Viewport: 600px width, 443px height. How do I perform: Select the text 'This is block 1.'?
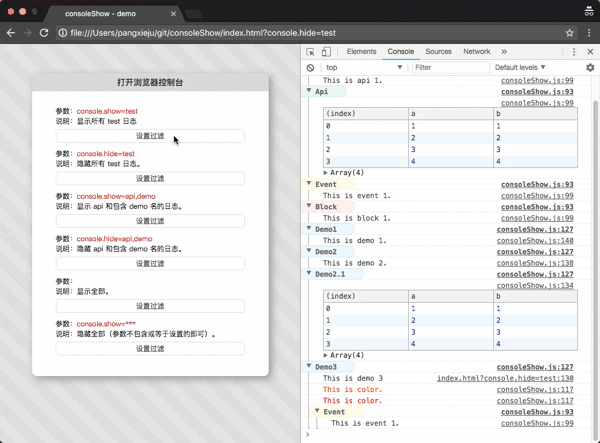[x=357, y=218]
